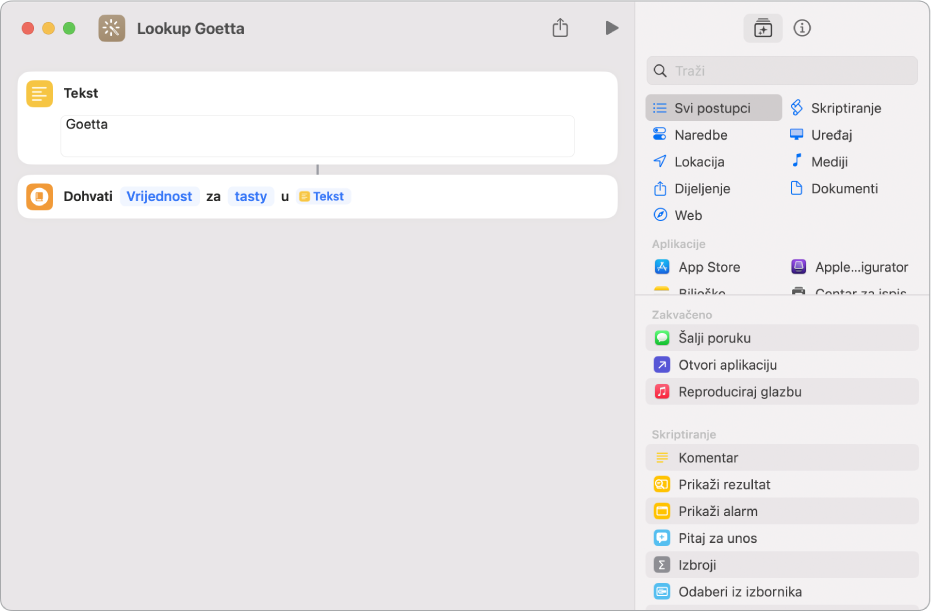Click the Skriptiranje section header in list
Screen dimensions: 931x612
coord(683,435)
